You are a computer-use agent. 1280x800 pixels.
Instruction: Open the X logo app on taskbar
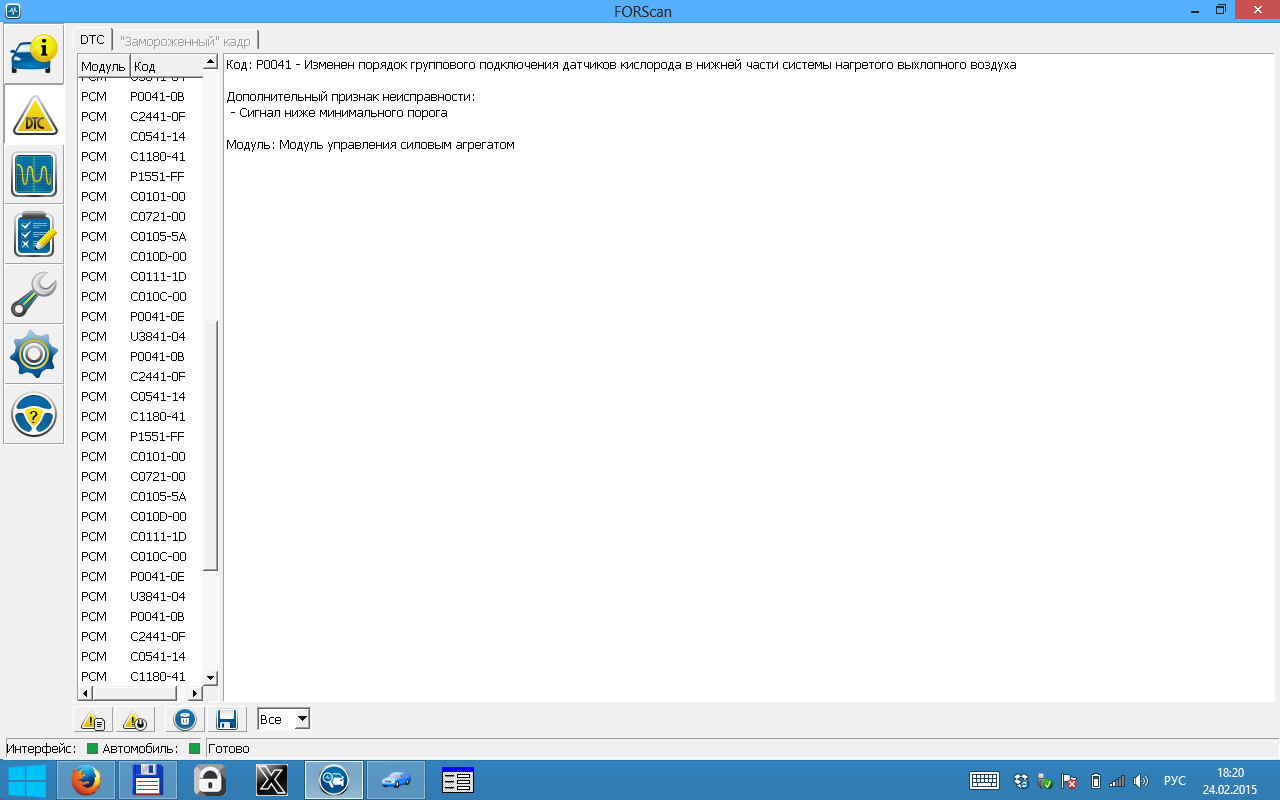pos(272,780)
